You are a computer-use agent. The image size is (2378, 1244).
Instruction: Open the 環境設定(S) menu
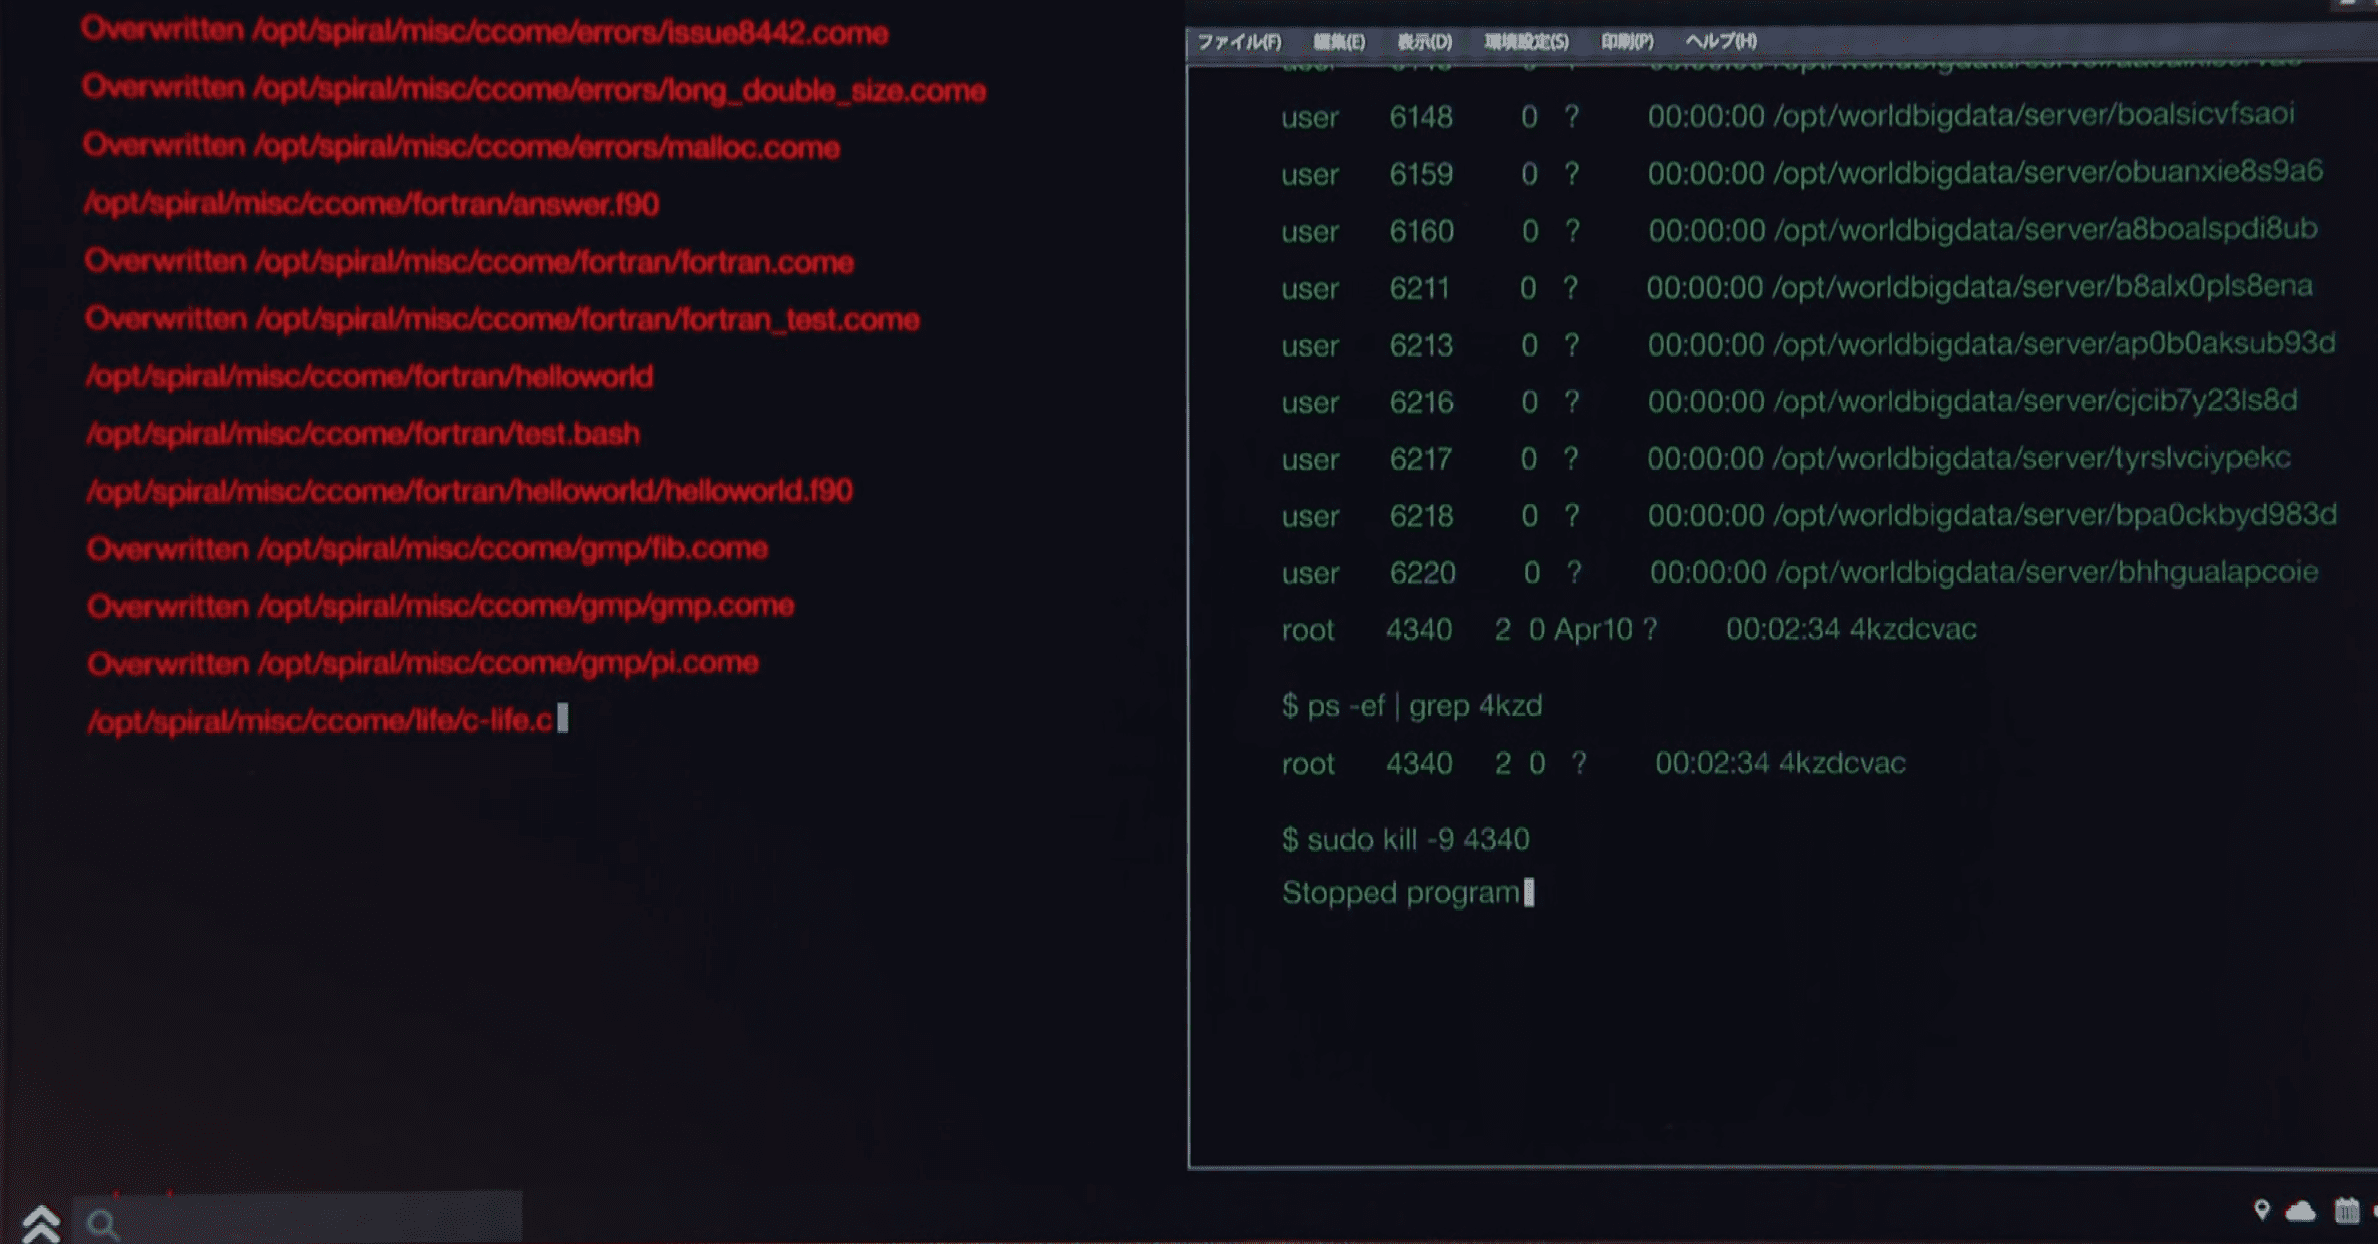tap(1526, 42)
